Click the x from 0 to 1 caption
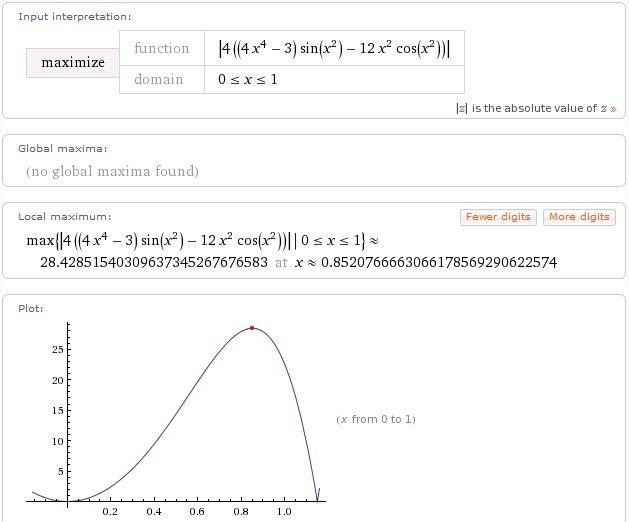The height and width of the screenshot is (522, 629). pyautogui.click(x=375, y=419)
